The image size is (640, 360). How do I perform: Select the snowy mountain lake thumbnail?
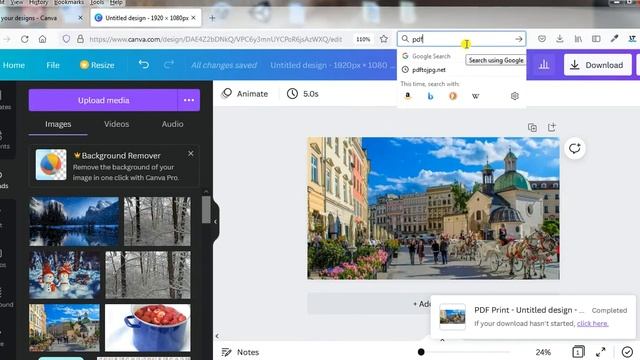pyautogui.click(x=74, y=222)
